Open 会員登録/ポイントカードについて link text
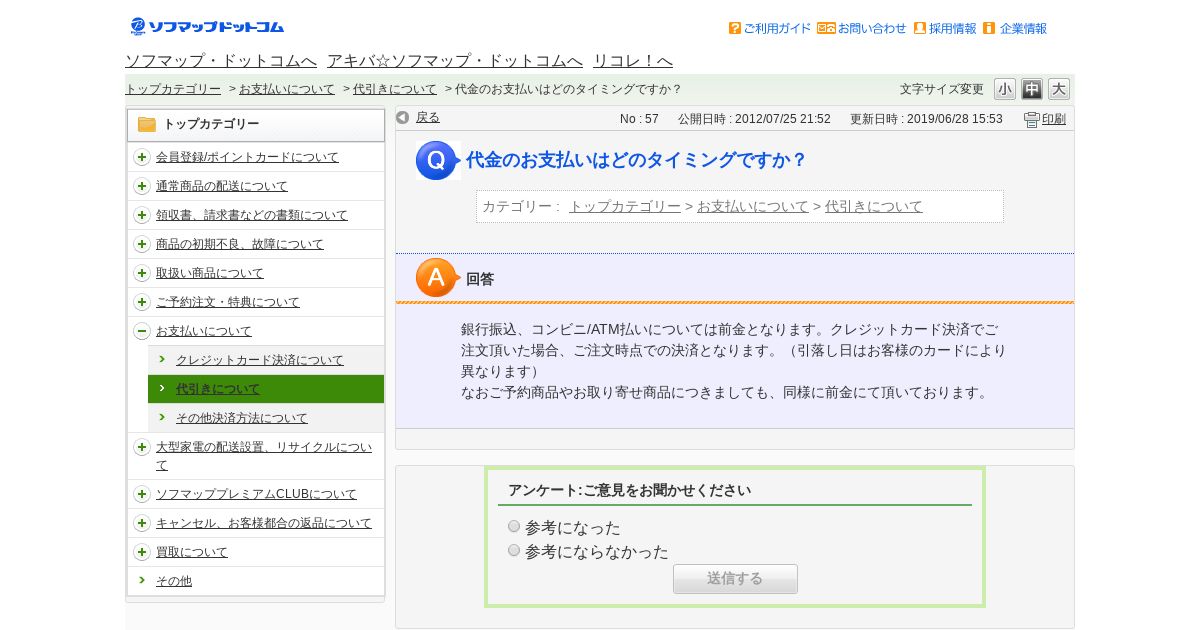Screen dimensions: 1200x630 pyautogui.click(x=247, y=157)
